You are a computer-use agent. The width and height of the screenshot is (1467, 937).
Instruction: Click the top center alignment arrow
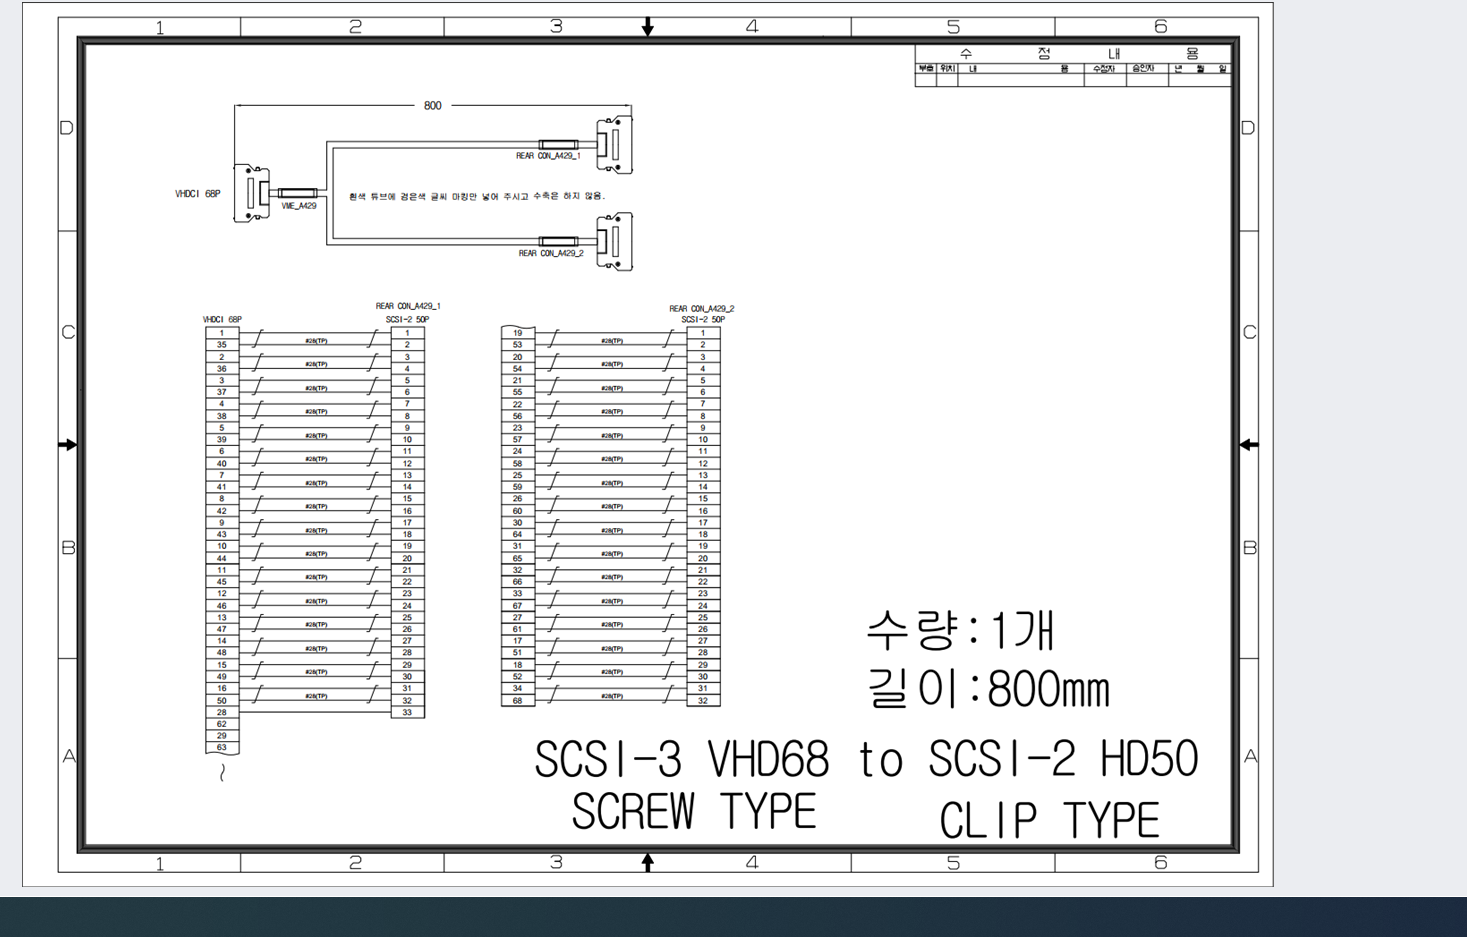click(x=648, y=27)
